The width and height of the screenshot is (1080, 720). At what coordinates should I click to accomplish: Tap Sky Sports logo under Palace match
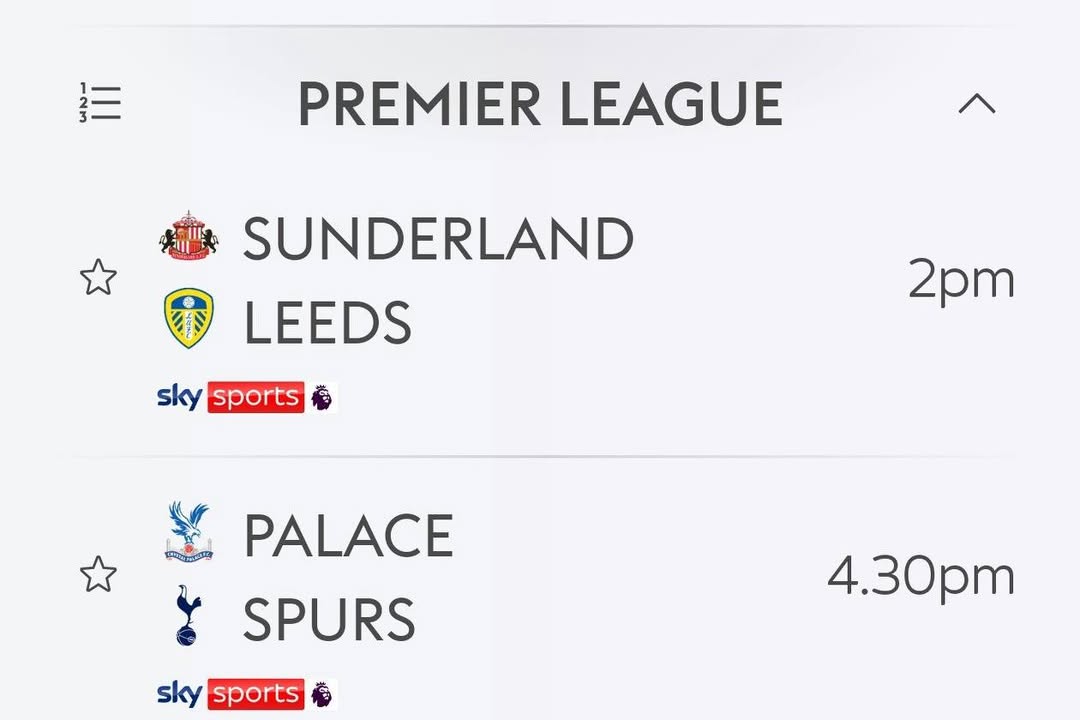coord(230,694)
